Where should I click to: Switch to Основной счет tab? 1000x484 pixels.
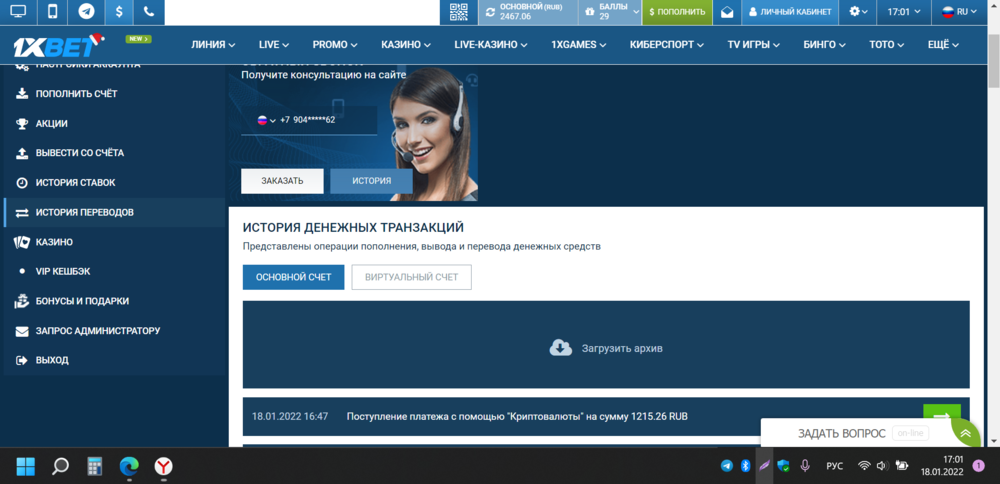(293, 277)
